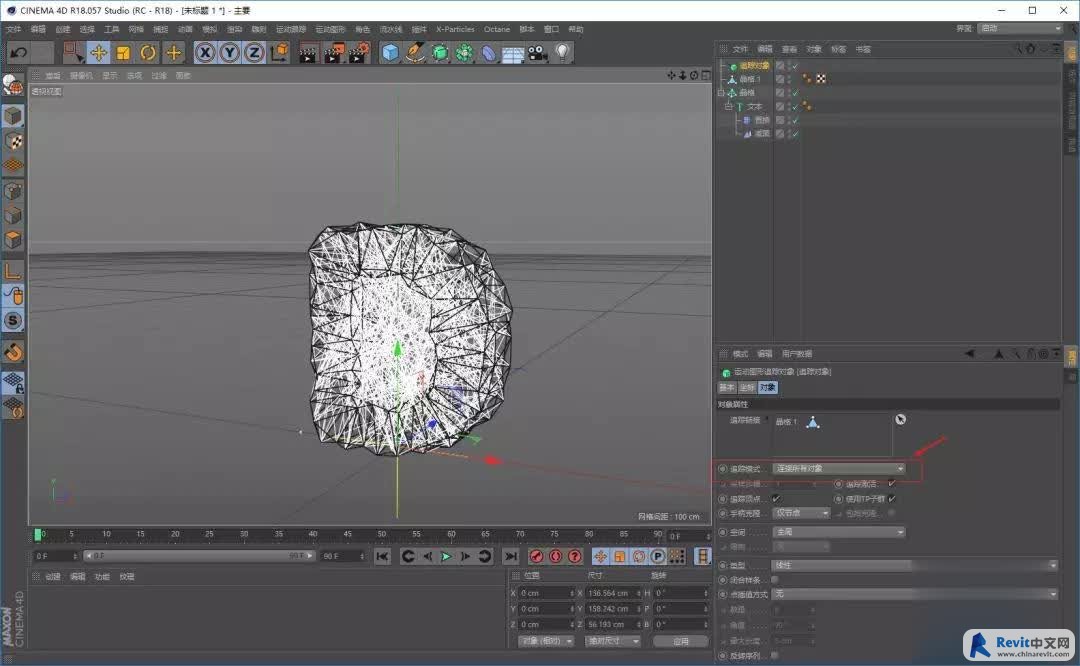
Task: Activate the Scale tool
Action: pos(123,52)
